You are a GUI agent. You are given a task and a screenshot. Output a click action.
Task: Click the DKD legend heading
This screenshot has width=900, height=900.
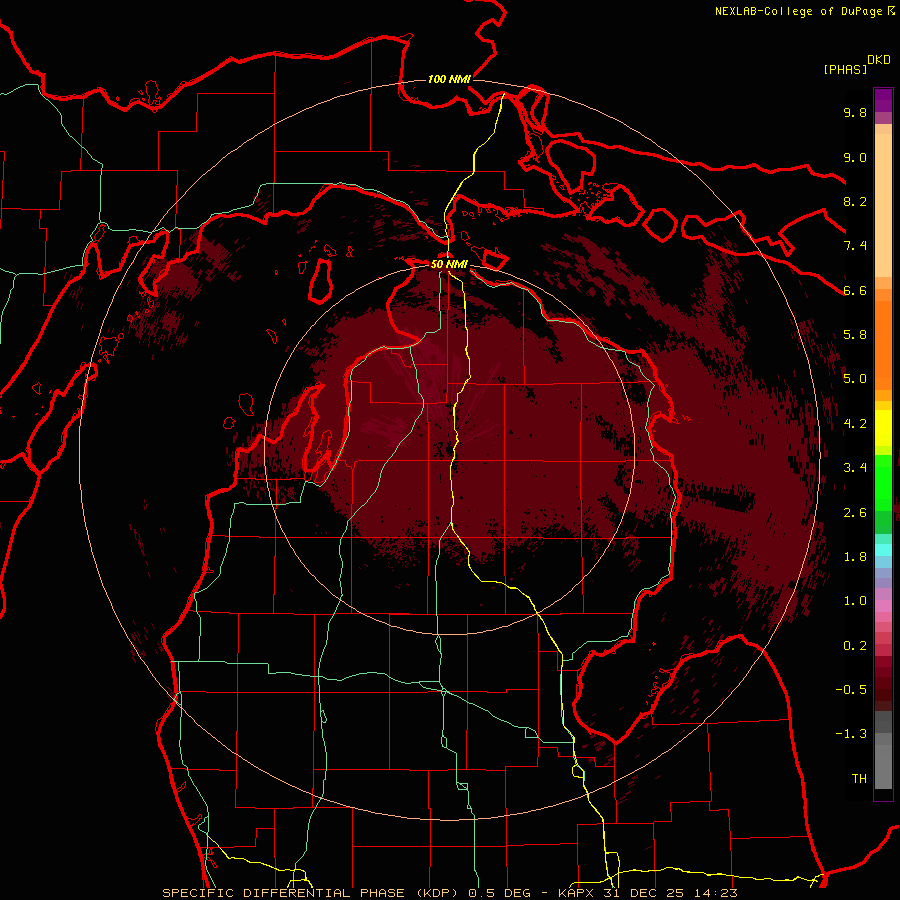pyautogui.click(x=879, y=59)
